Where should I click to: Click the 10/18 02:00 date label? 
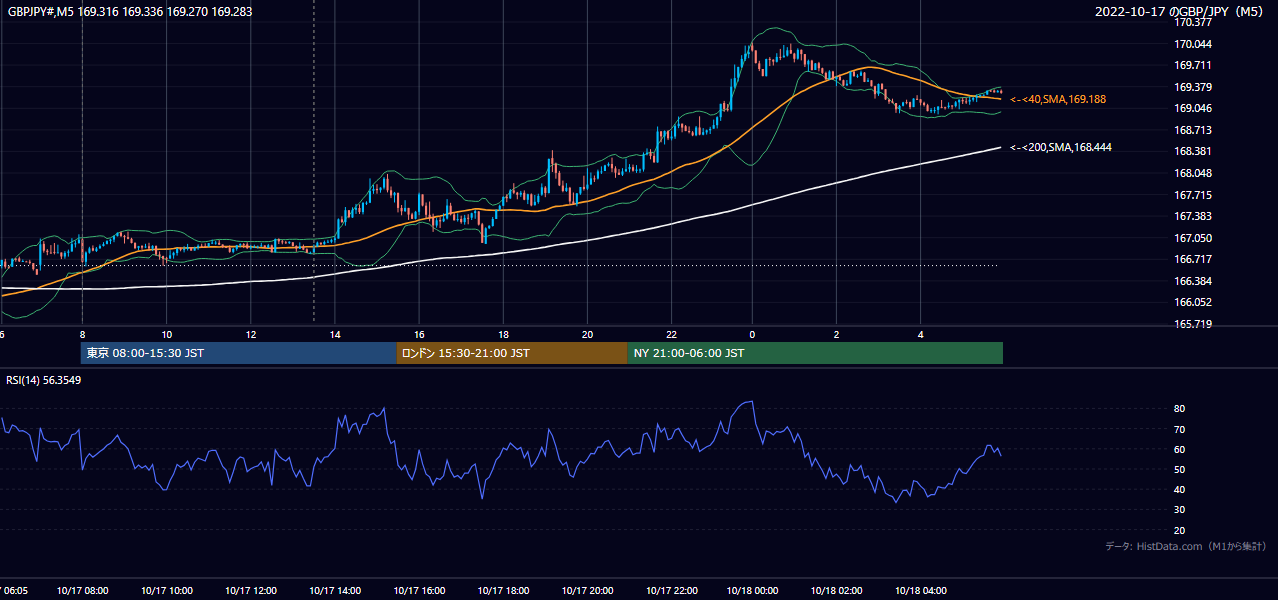pyautogui.click(x=836, y=591)
